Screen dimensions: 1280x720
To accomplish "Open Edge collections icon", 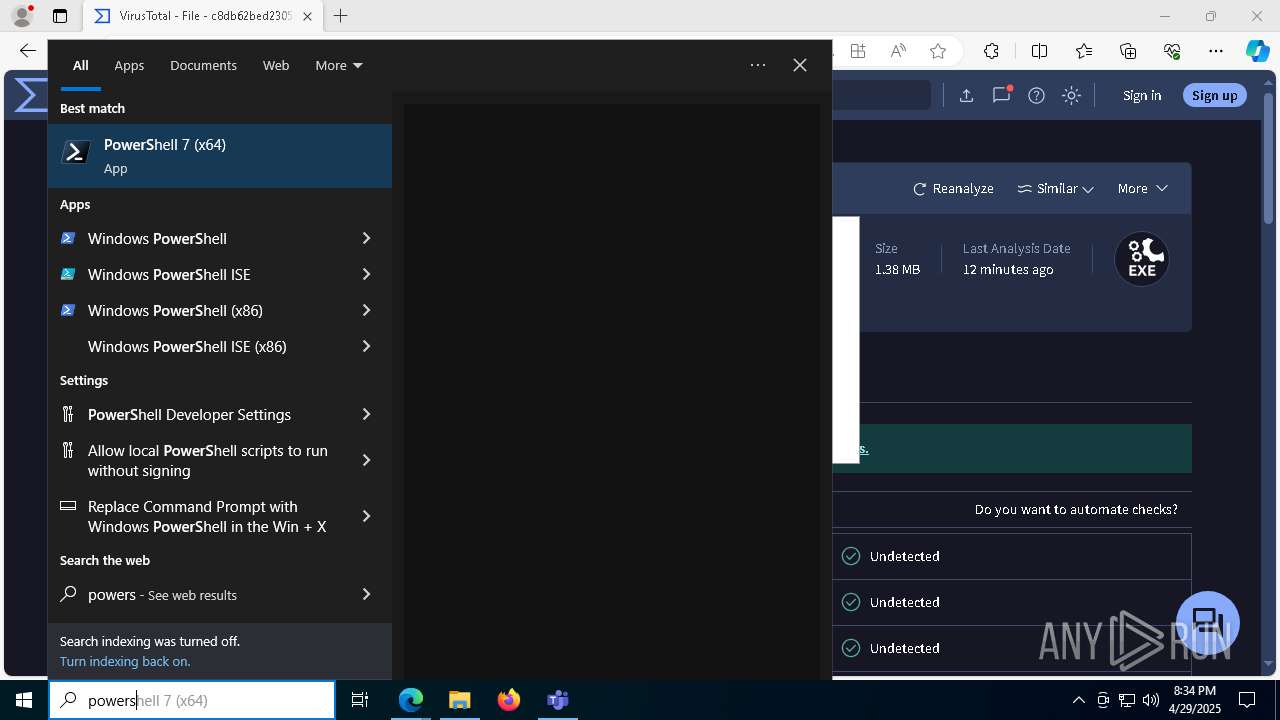I will tap(1128, 51).
